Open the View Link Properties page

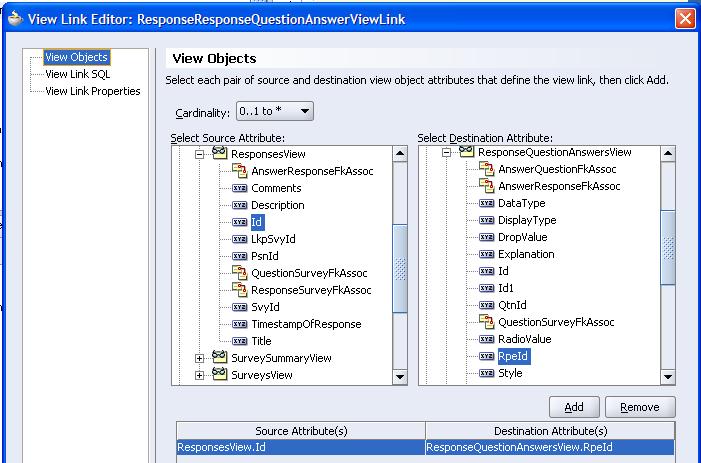click(x=93, y=91)
